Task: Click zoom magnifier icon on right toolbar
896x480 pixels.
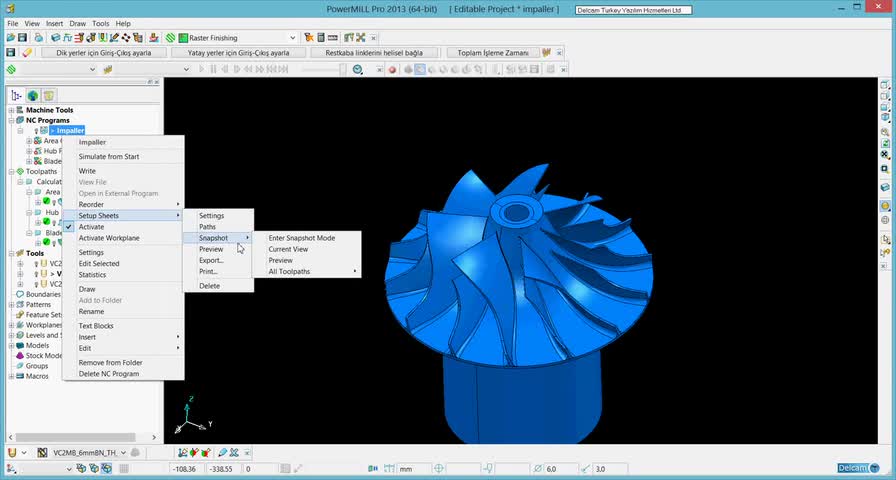Action: point(885,132)
